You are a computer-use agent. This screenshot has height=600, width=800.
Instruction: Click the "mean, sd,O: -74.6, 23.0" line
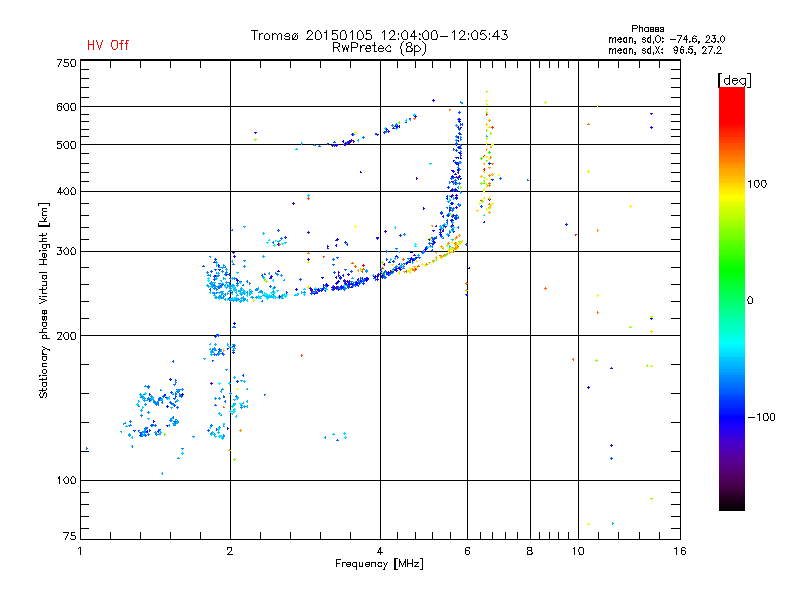666,39
